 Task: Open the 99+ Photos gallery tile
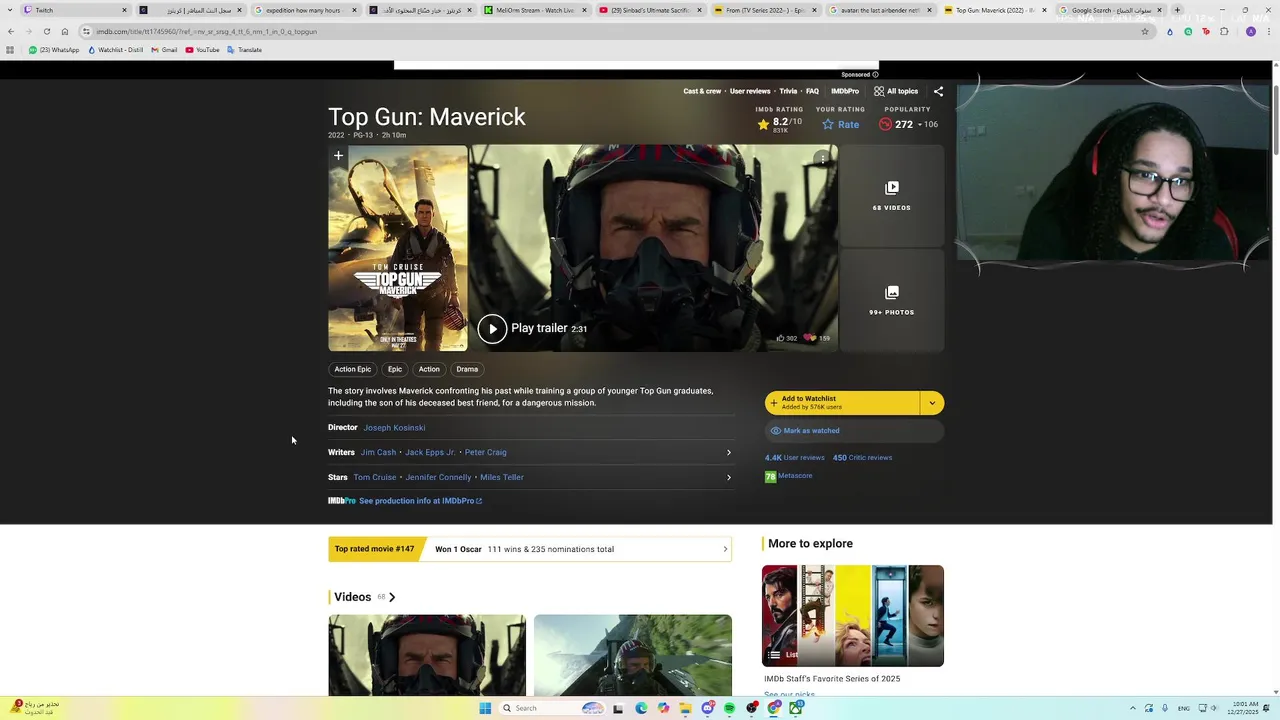(x=891, y=301)
